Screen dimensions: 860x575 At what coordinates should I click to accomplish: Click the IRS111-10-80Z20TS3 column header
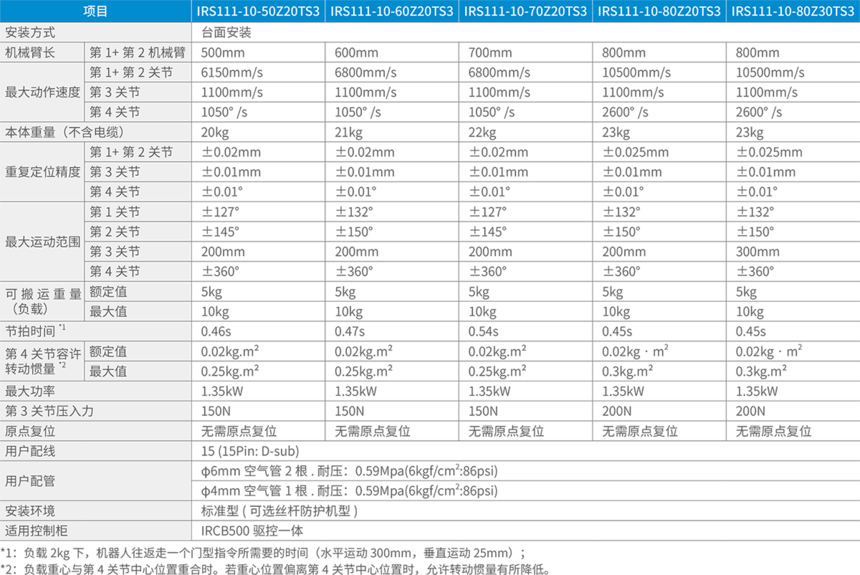(659, 11)
